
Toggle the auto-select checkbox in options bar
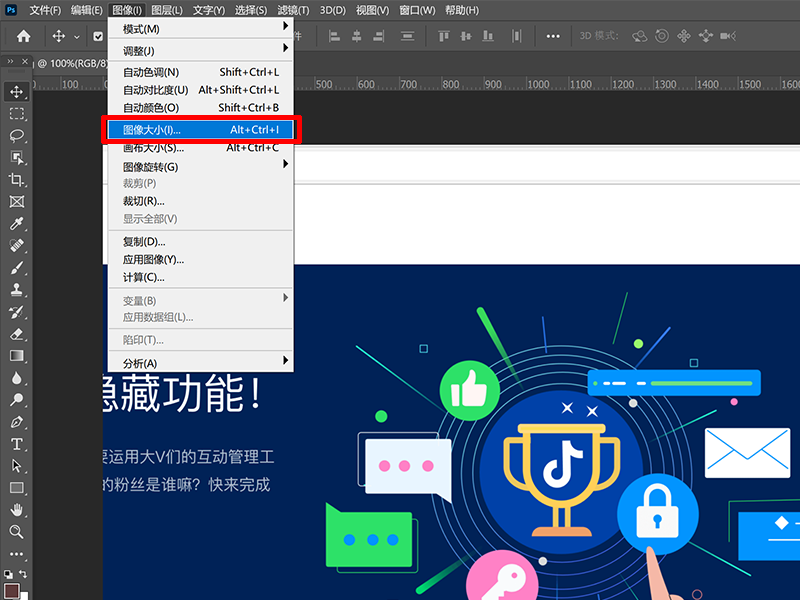pos(99,36)
